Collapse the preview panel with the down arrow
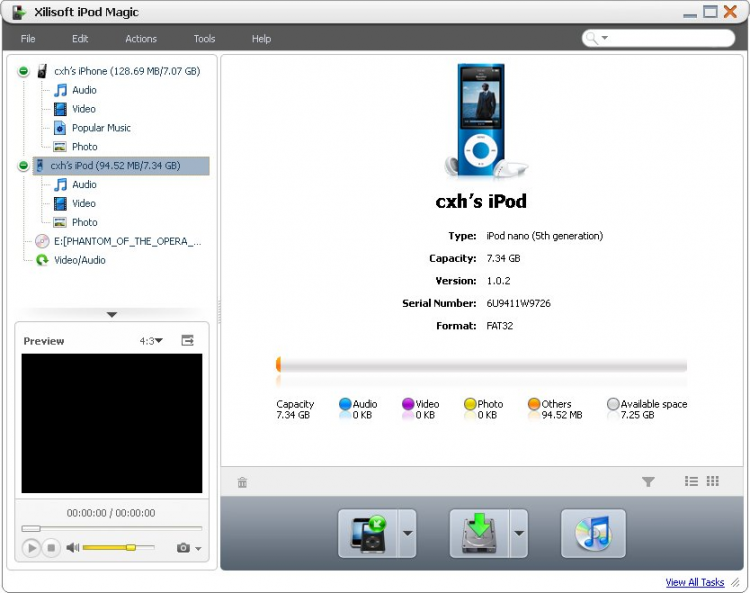Viewport: 750px width, 593px height. (x=112, y=315)
